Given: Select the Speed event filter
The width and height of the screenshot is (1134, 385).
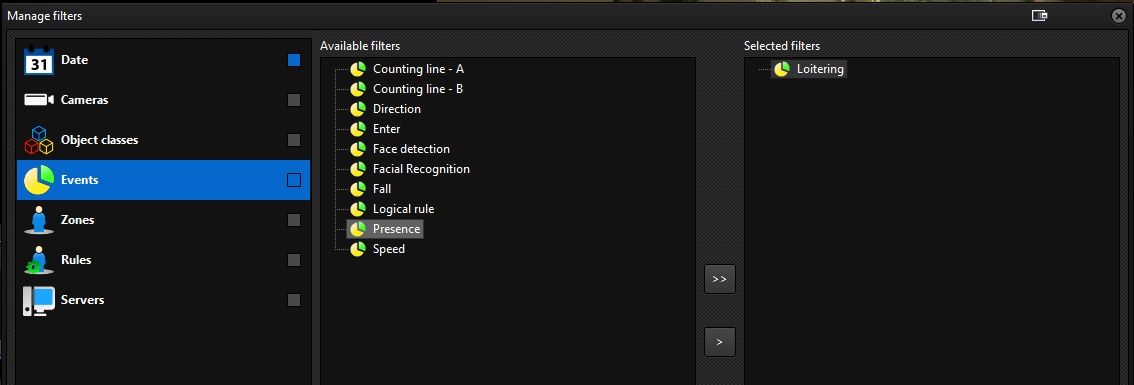Looking at the screenshot, I should click(x=388, y=249).
